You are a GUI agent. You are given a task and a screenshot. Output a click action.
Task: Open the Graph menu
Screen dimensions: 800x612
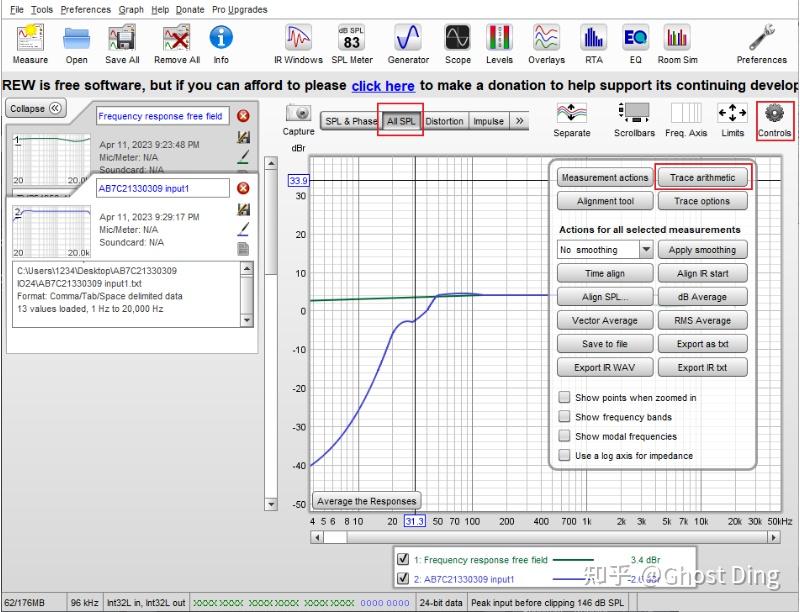(131, 10)
